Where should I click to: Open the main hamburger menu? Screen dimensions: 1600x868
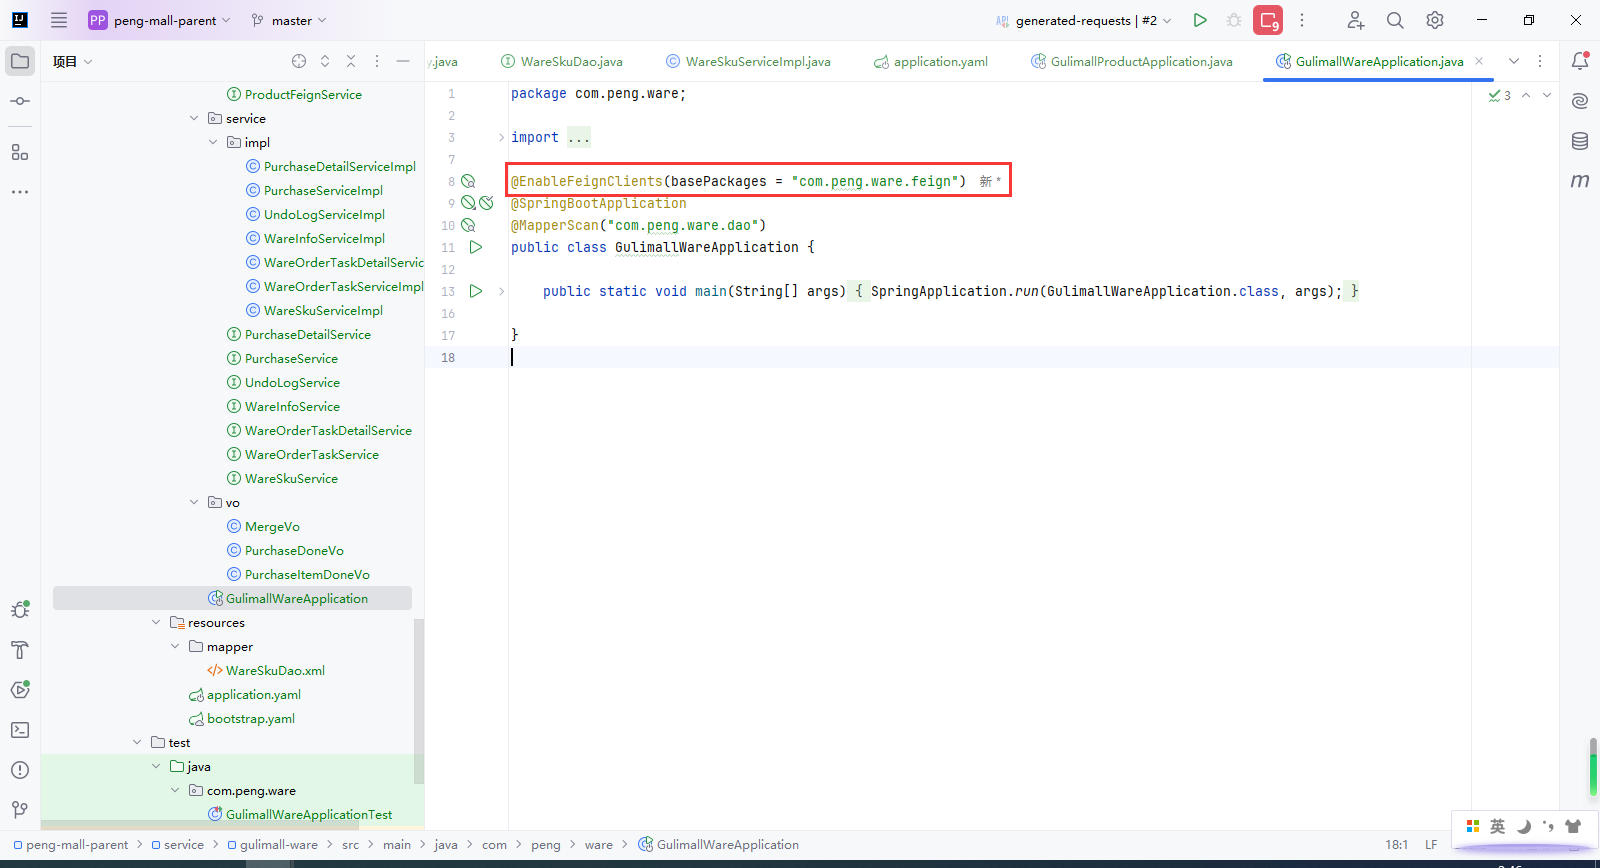coord(59,20)
